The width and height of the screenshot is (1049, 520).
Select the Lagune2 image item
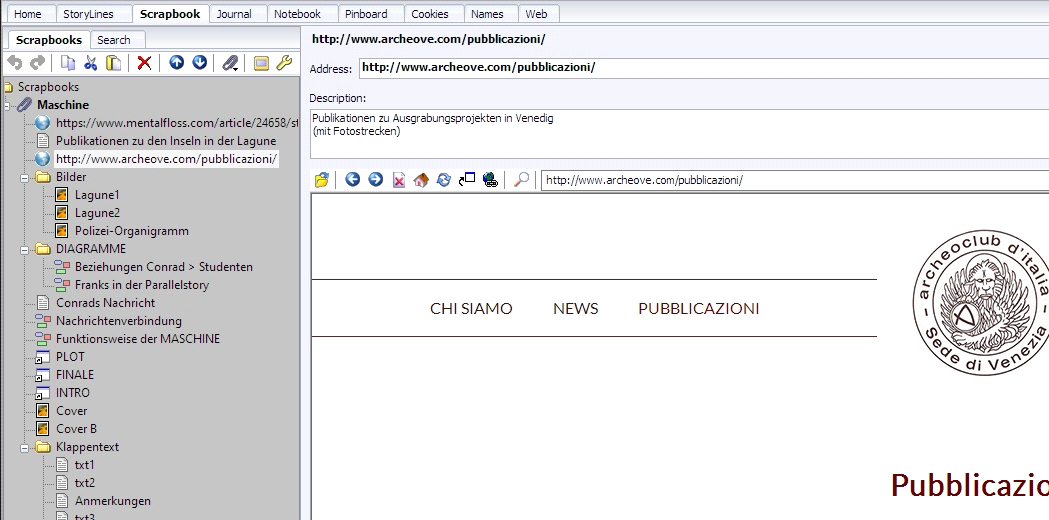tap(97, 213)
